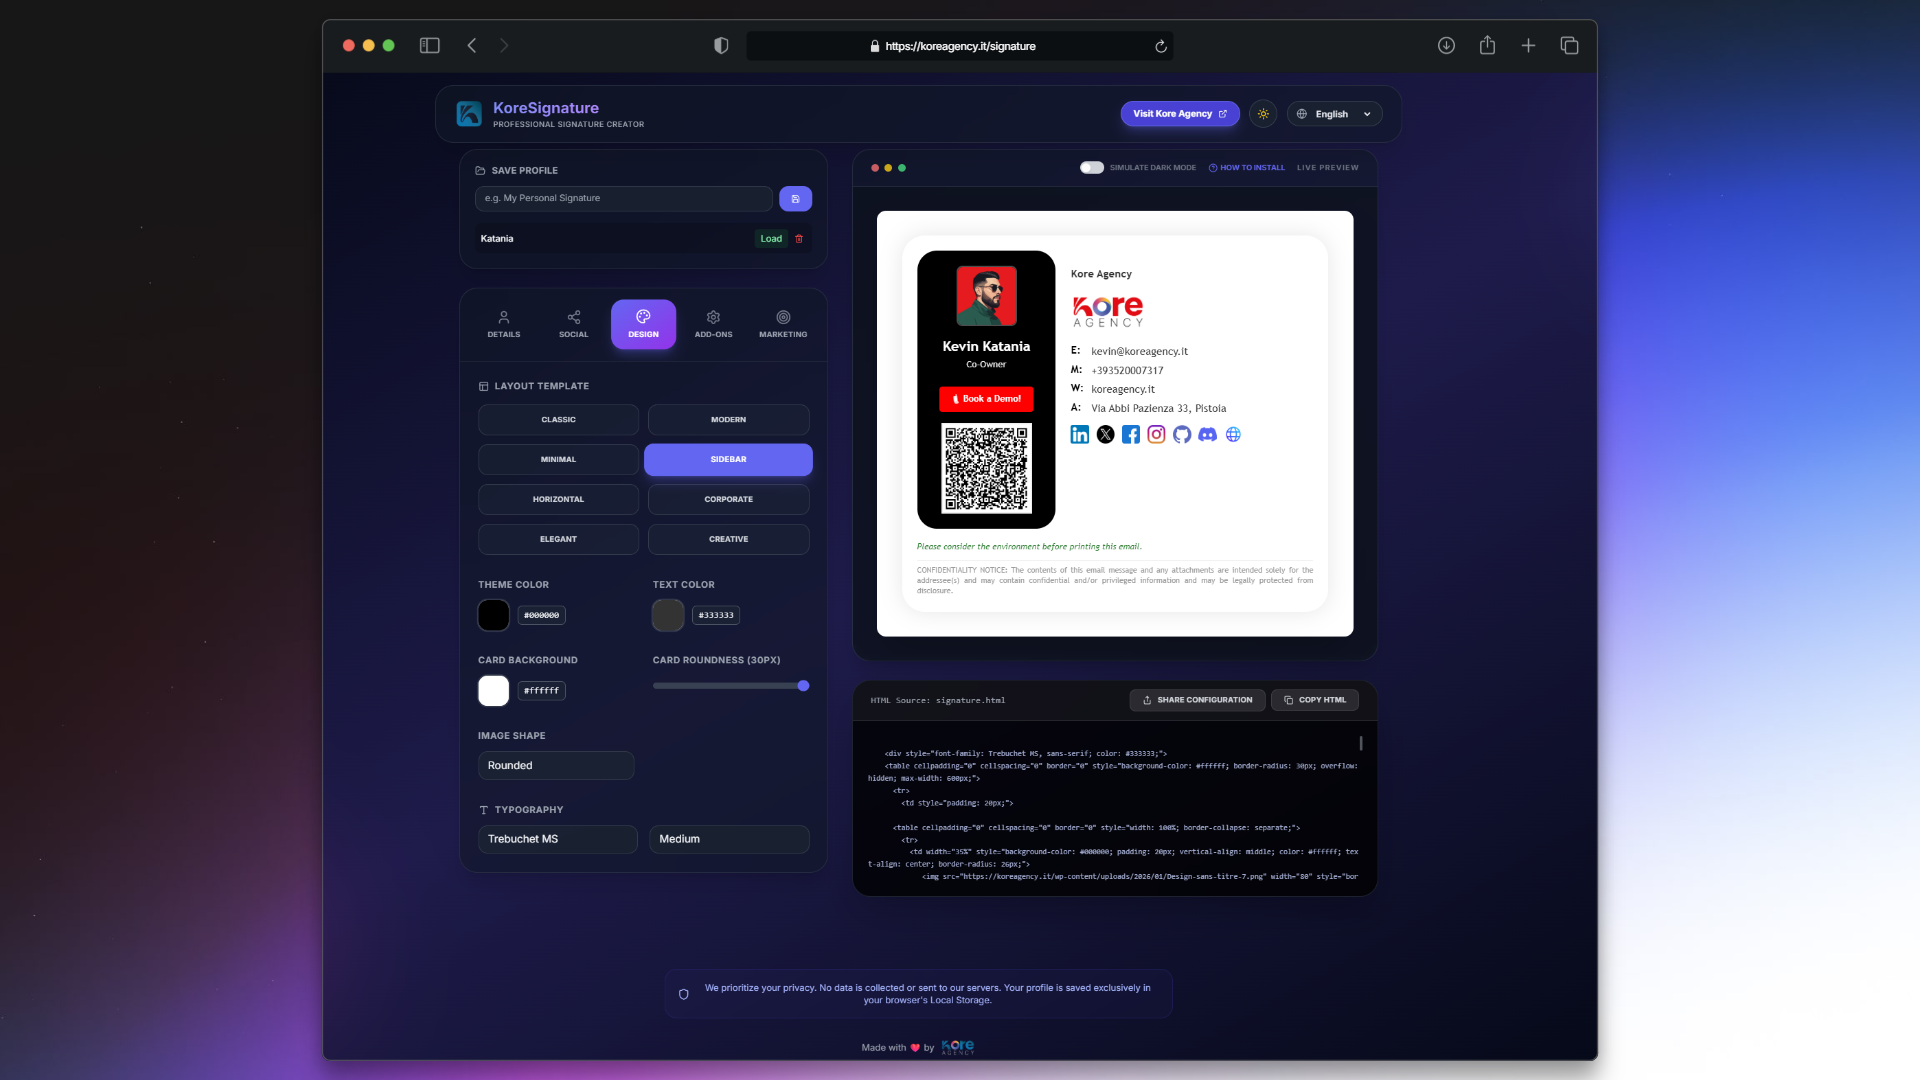This screenshot has height=1080, width=1920.
Task: Open the Safari sidebar panel icon
Action: 430,46
